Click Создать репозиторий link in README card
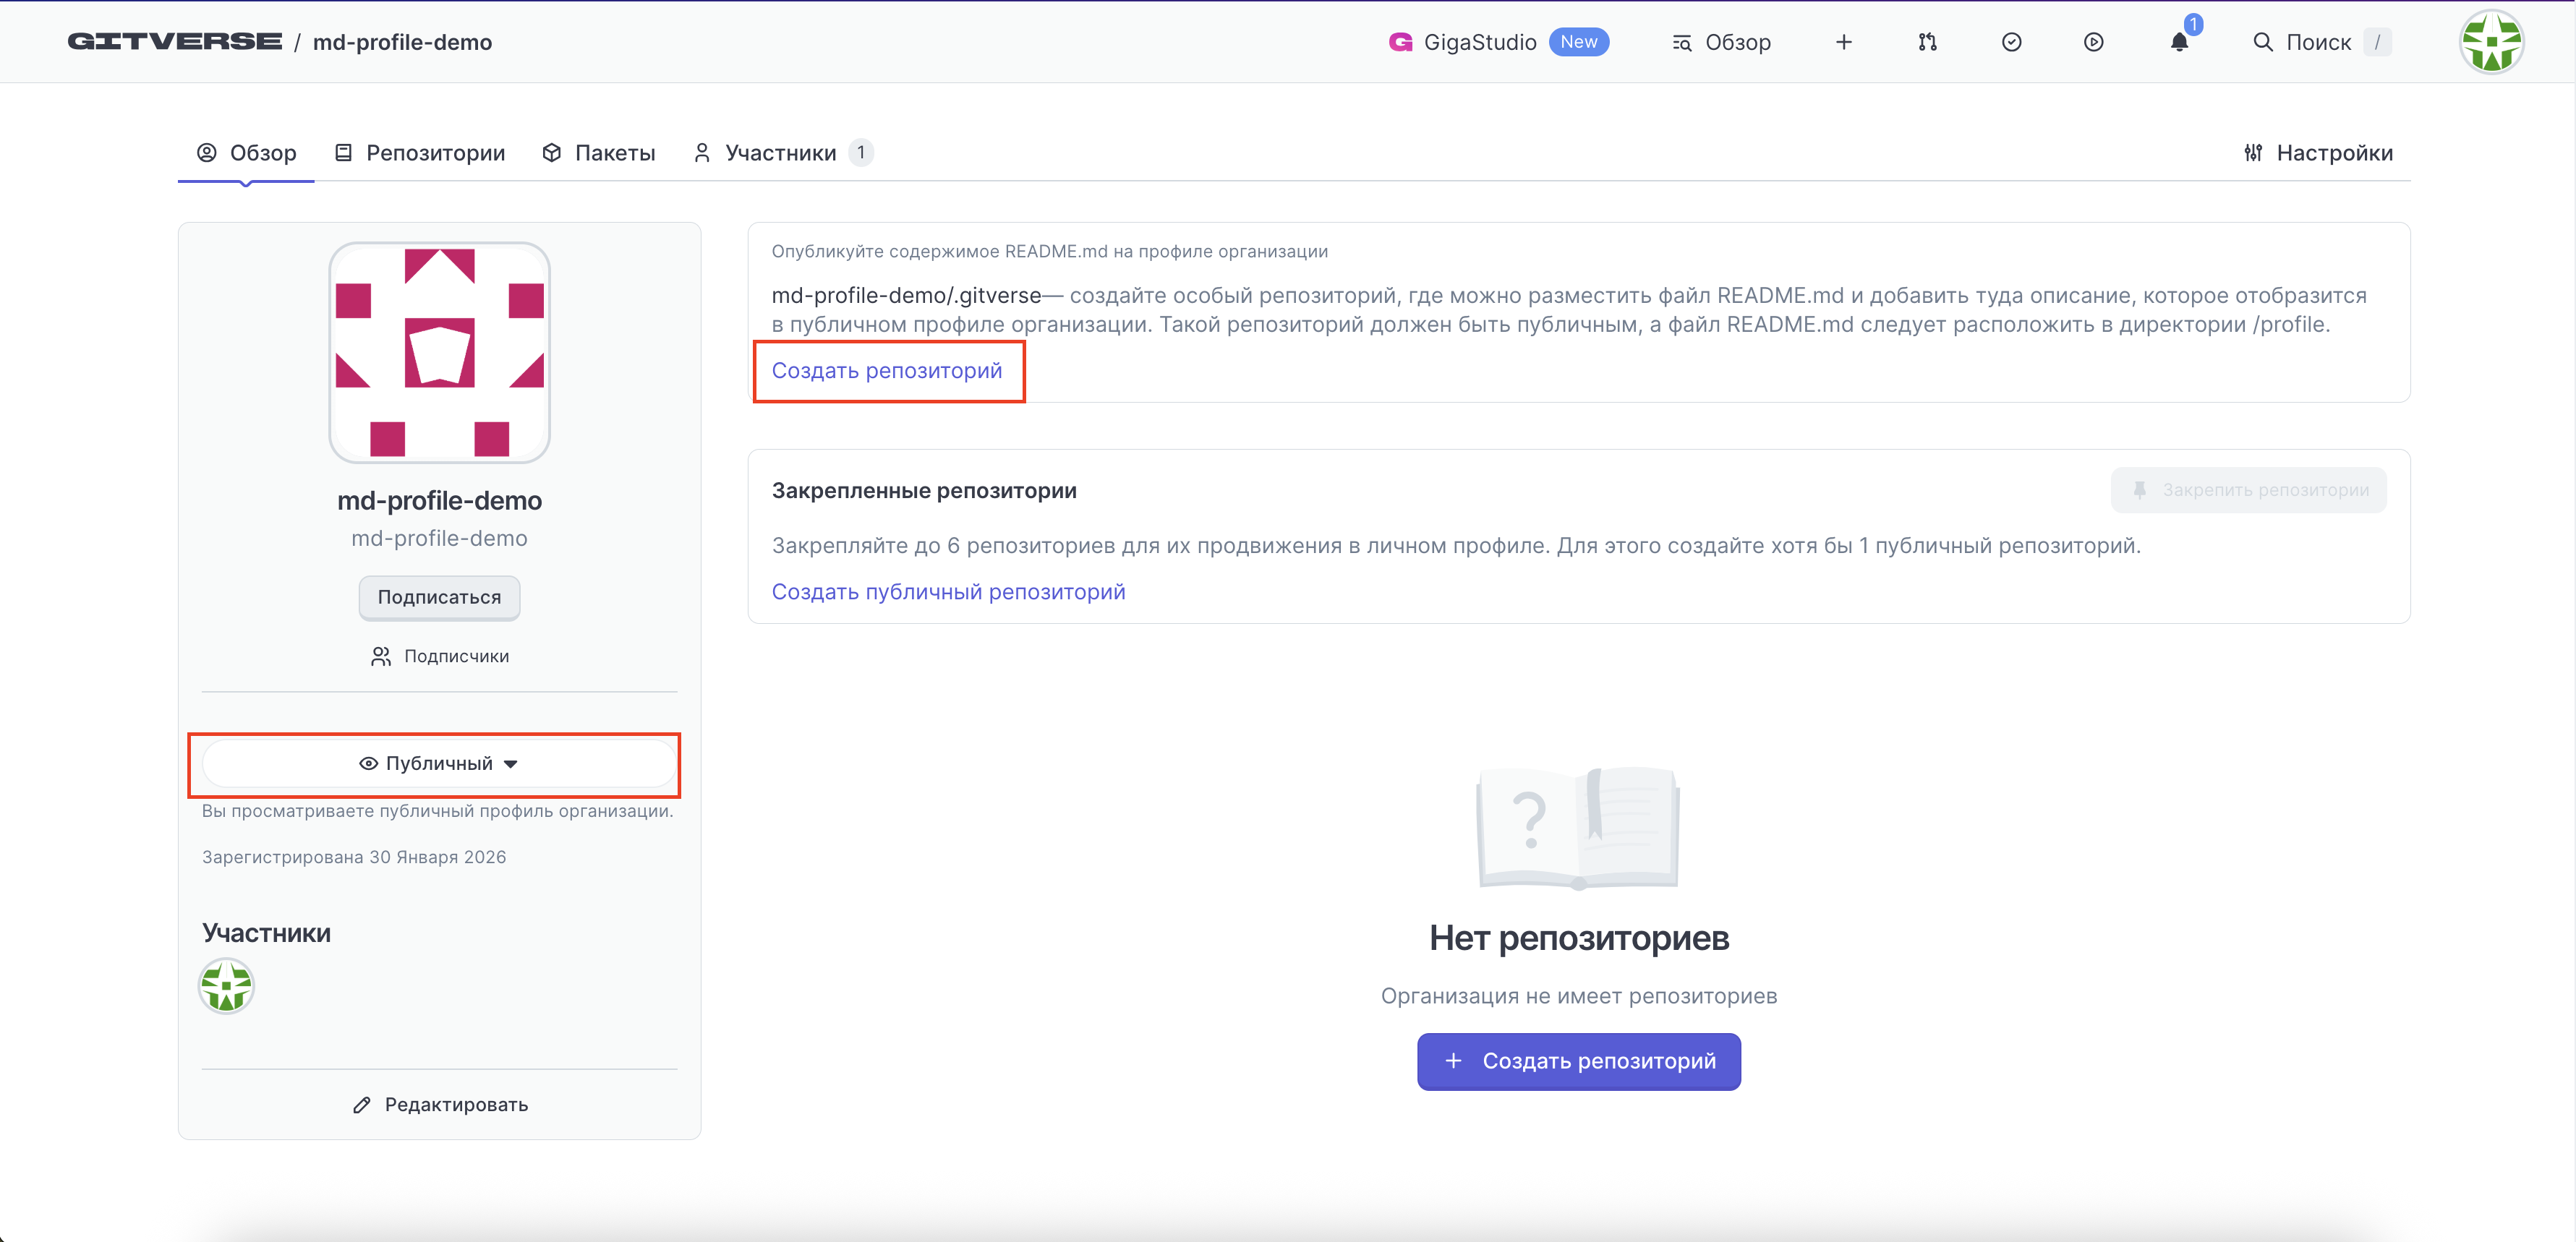The width and height of the screenshot is (2576, 1242). pyautogui.click(x=886, y=371)
